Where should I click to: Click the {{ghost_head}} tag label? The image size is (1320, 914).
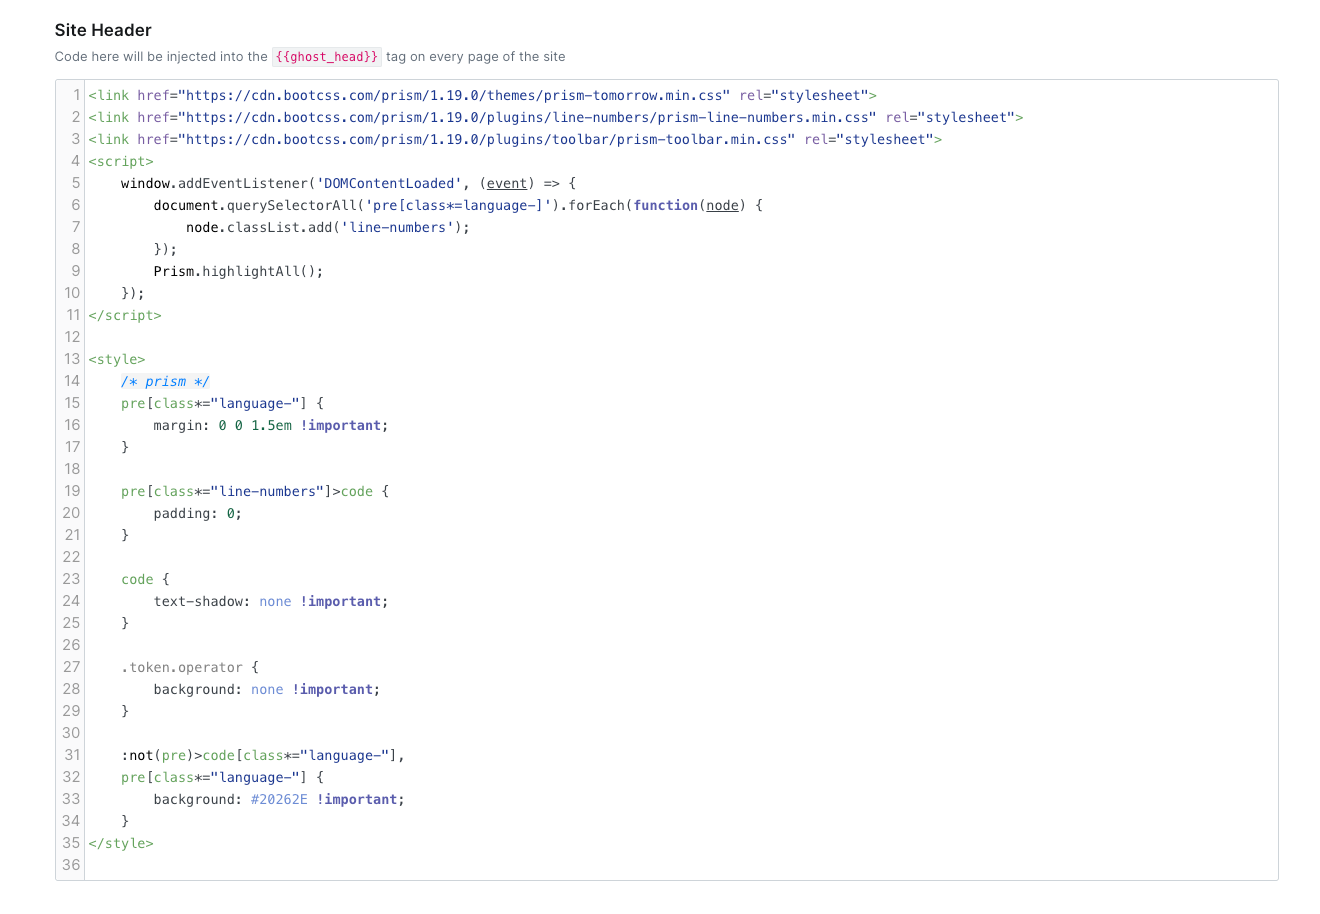(x=327, y=57)
